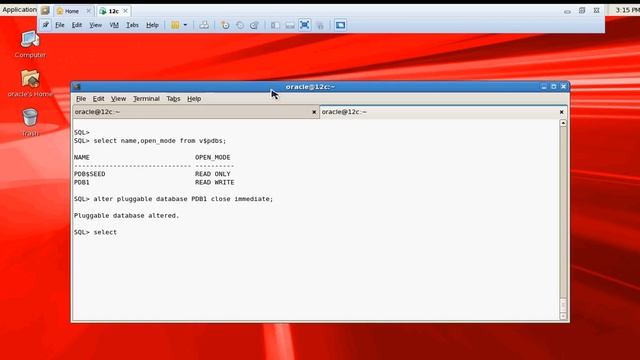
Task: Select the second oracle@12c terminal tab
Action: tap(443, 111)
